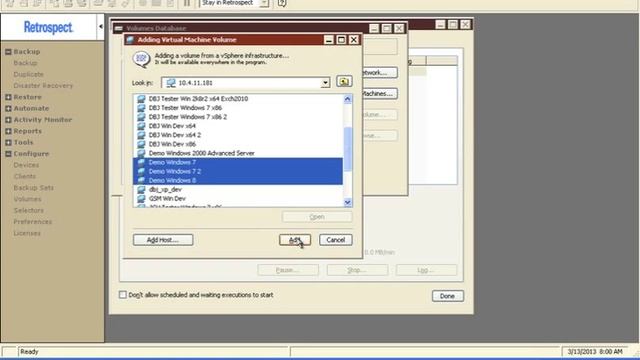Open Selectors in the sidebar
Viewport: 640px width, 360px height.
28,210
